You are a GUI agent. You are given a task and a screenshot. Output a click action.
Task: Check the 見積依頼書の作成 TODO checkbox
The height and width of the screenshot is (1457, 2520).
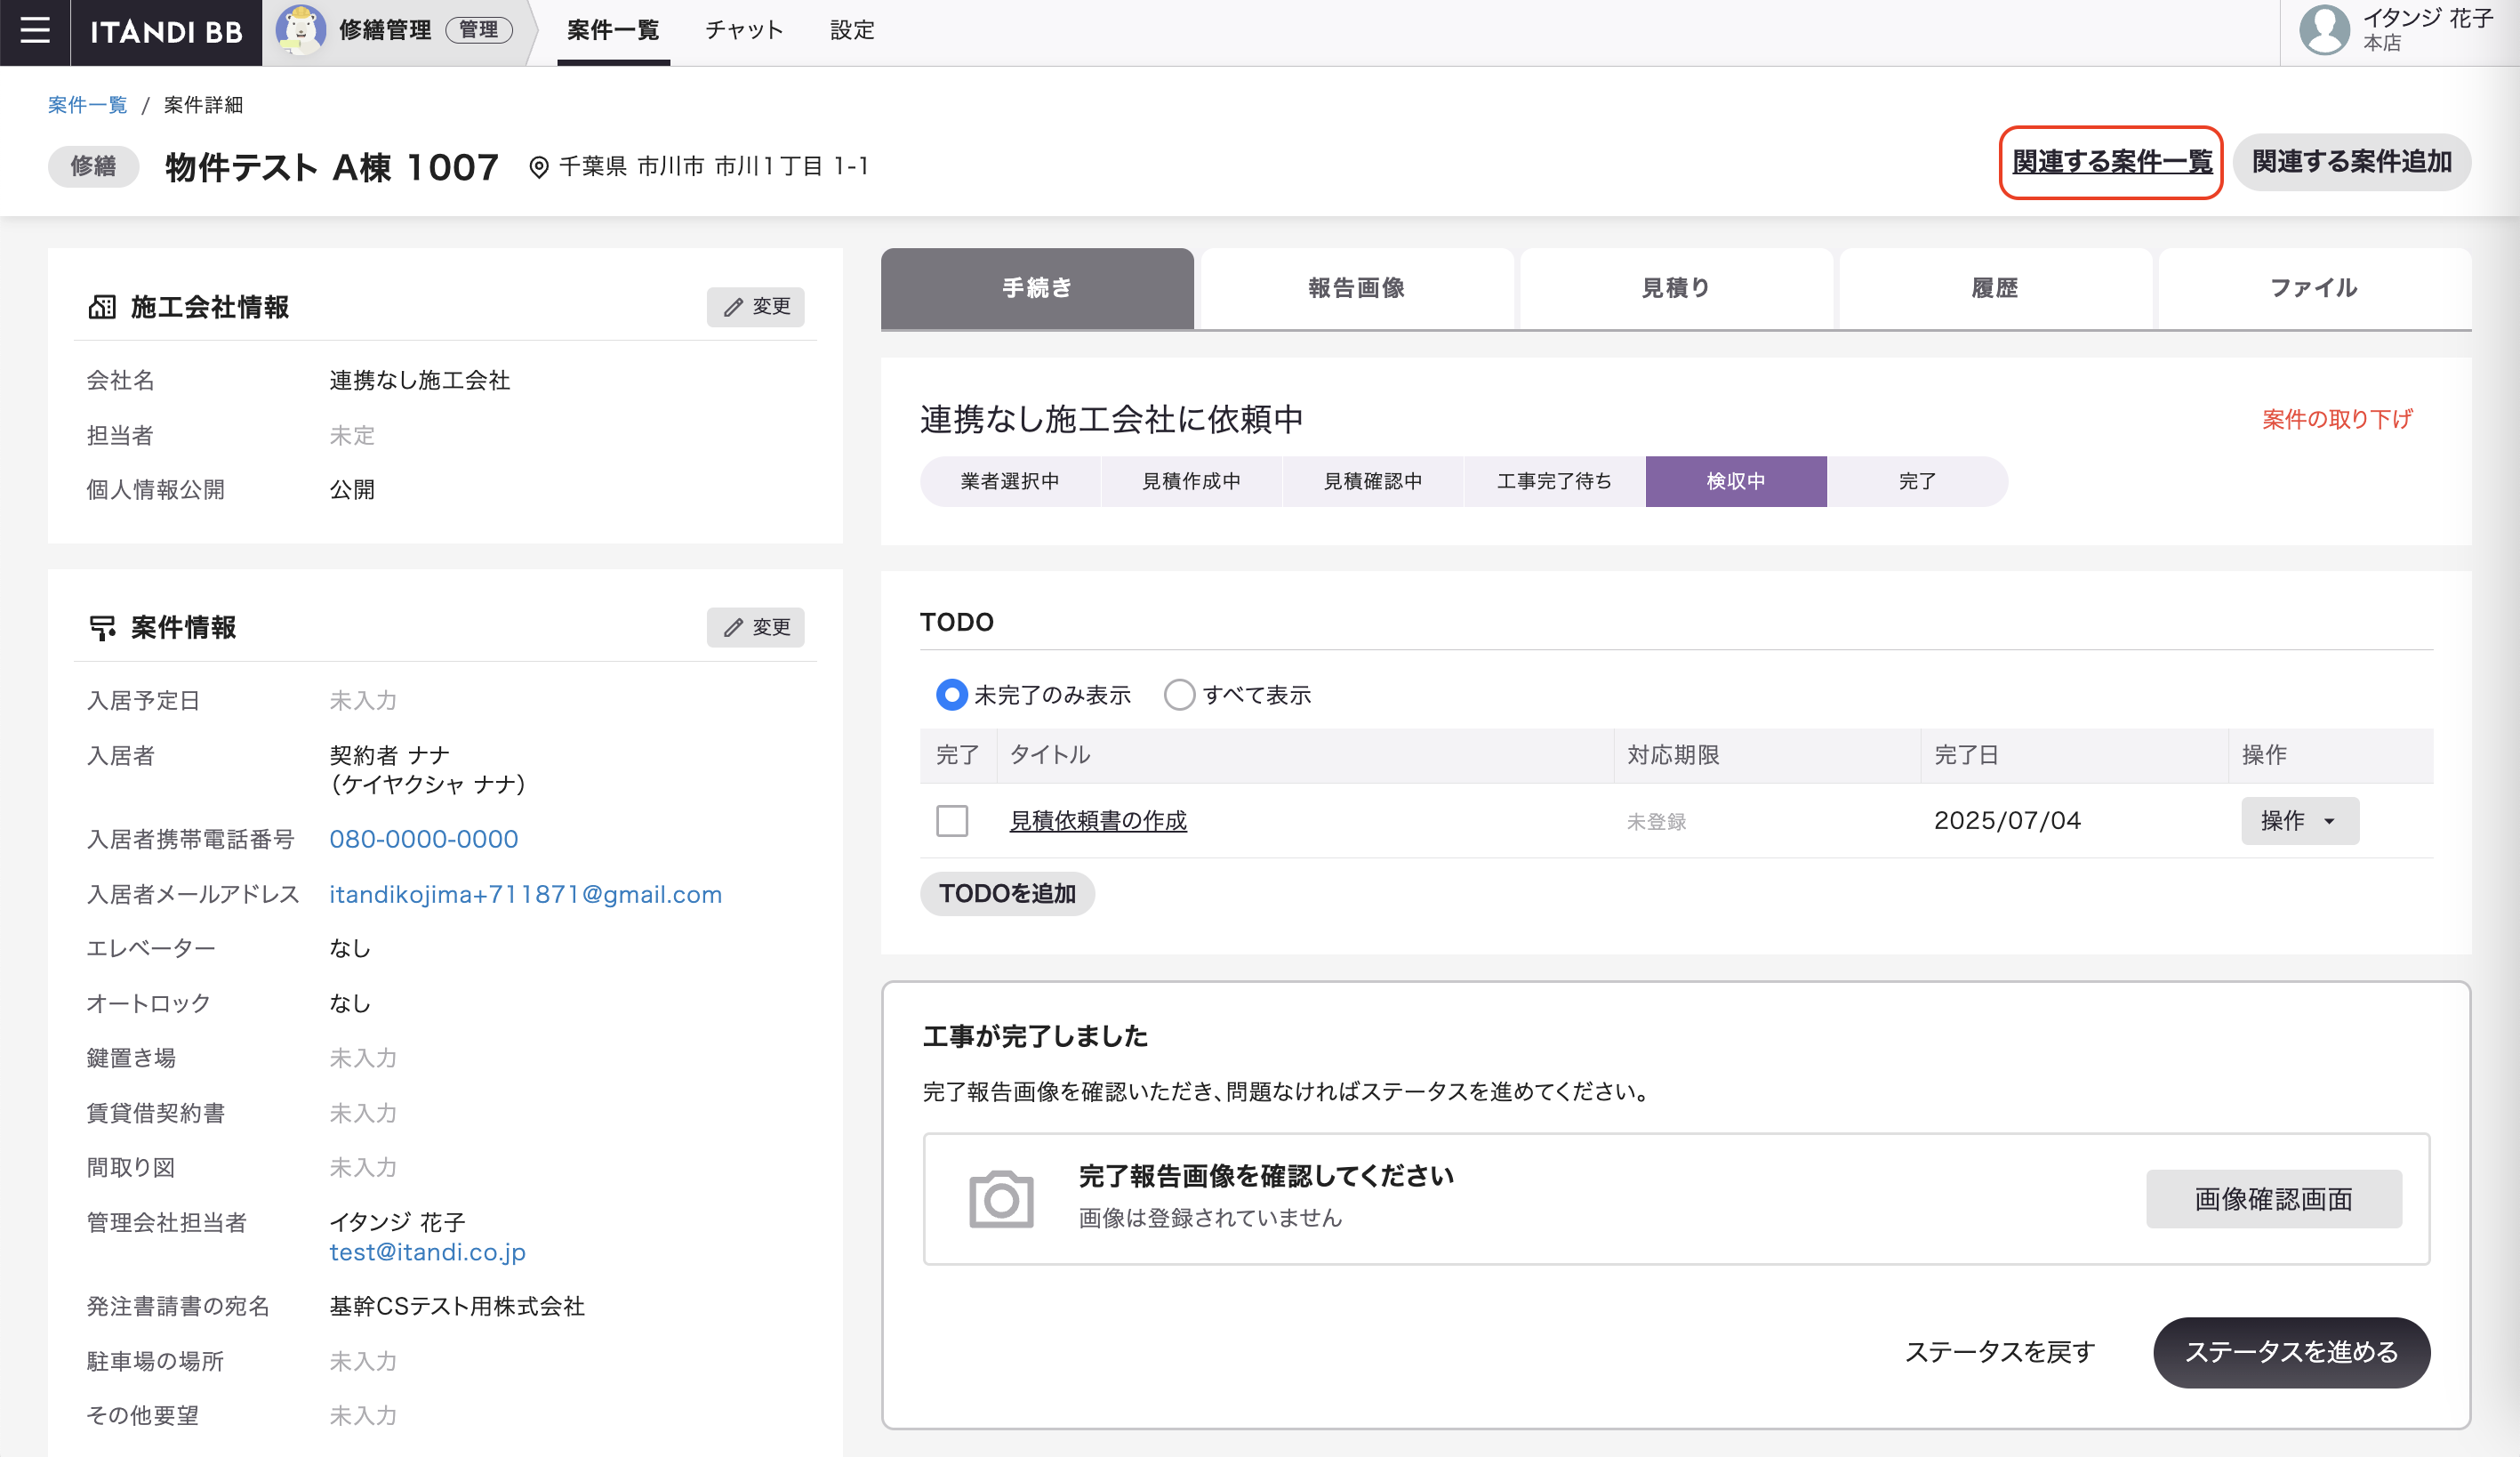[952, 821]
